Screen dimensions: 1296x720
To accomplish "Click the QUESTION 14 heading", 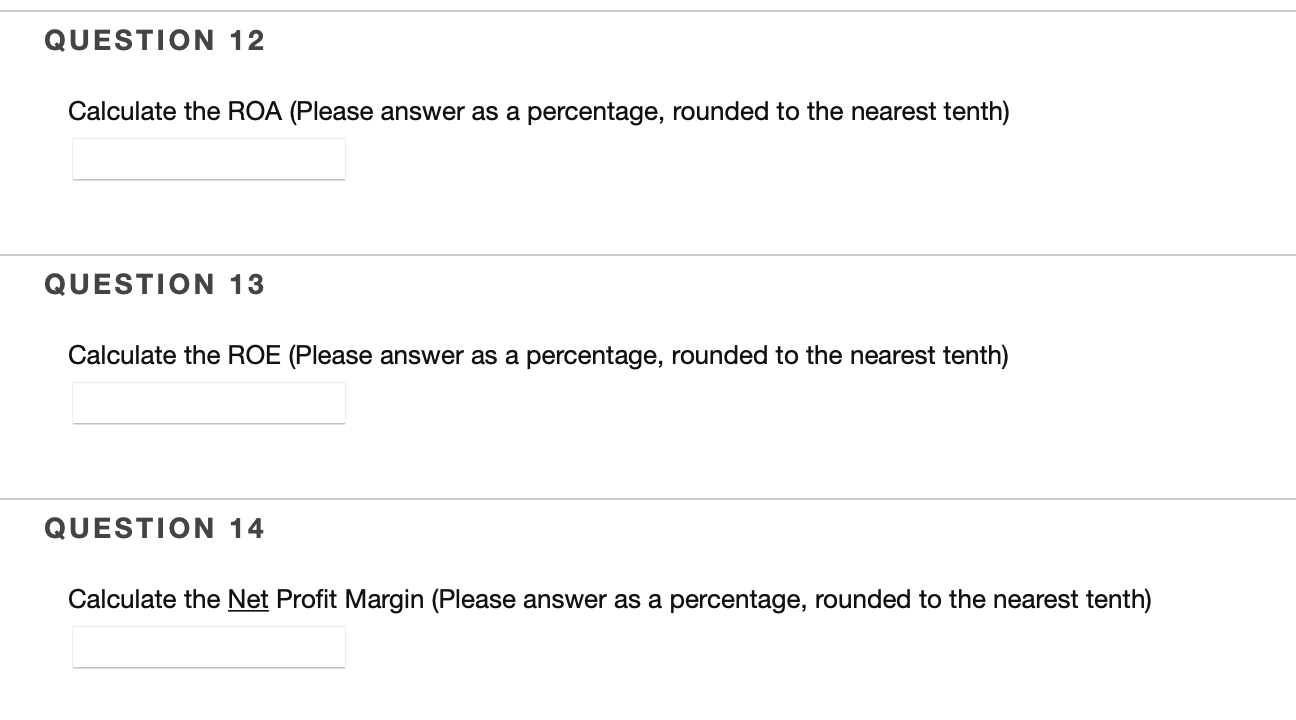I will tap(156, 528).
